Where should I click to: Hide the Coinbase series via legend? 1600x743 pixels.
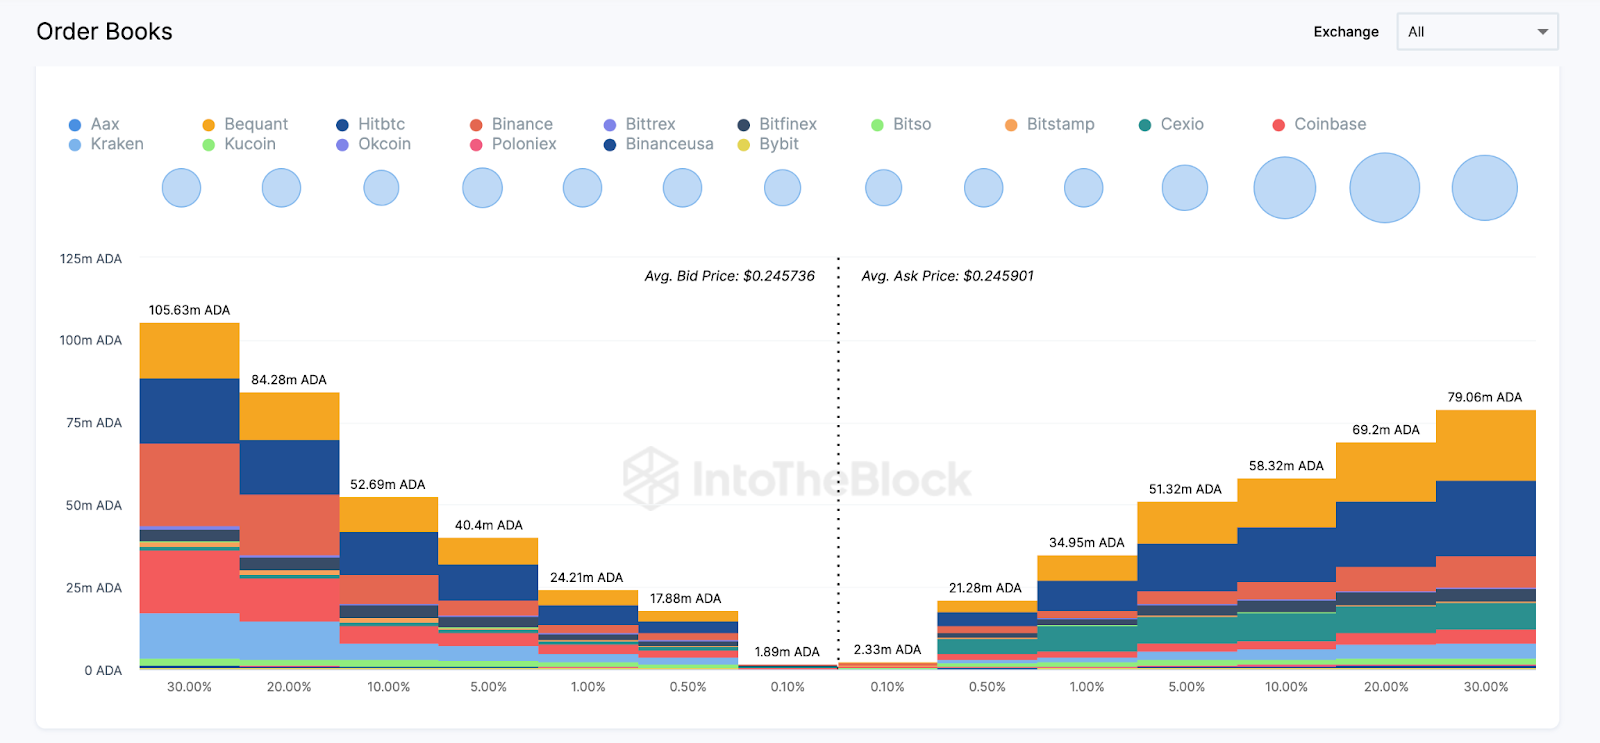pos(1329,124)
